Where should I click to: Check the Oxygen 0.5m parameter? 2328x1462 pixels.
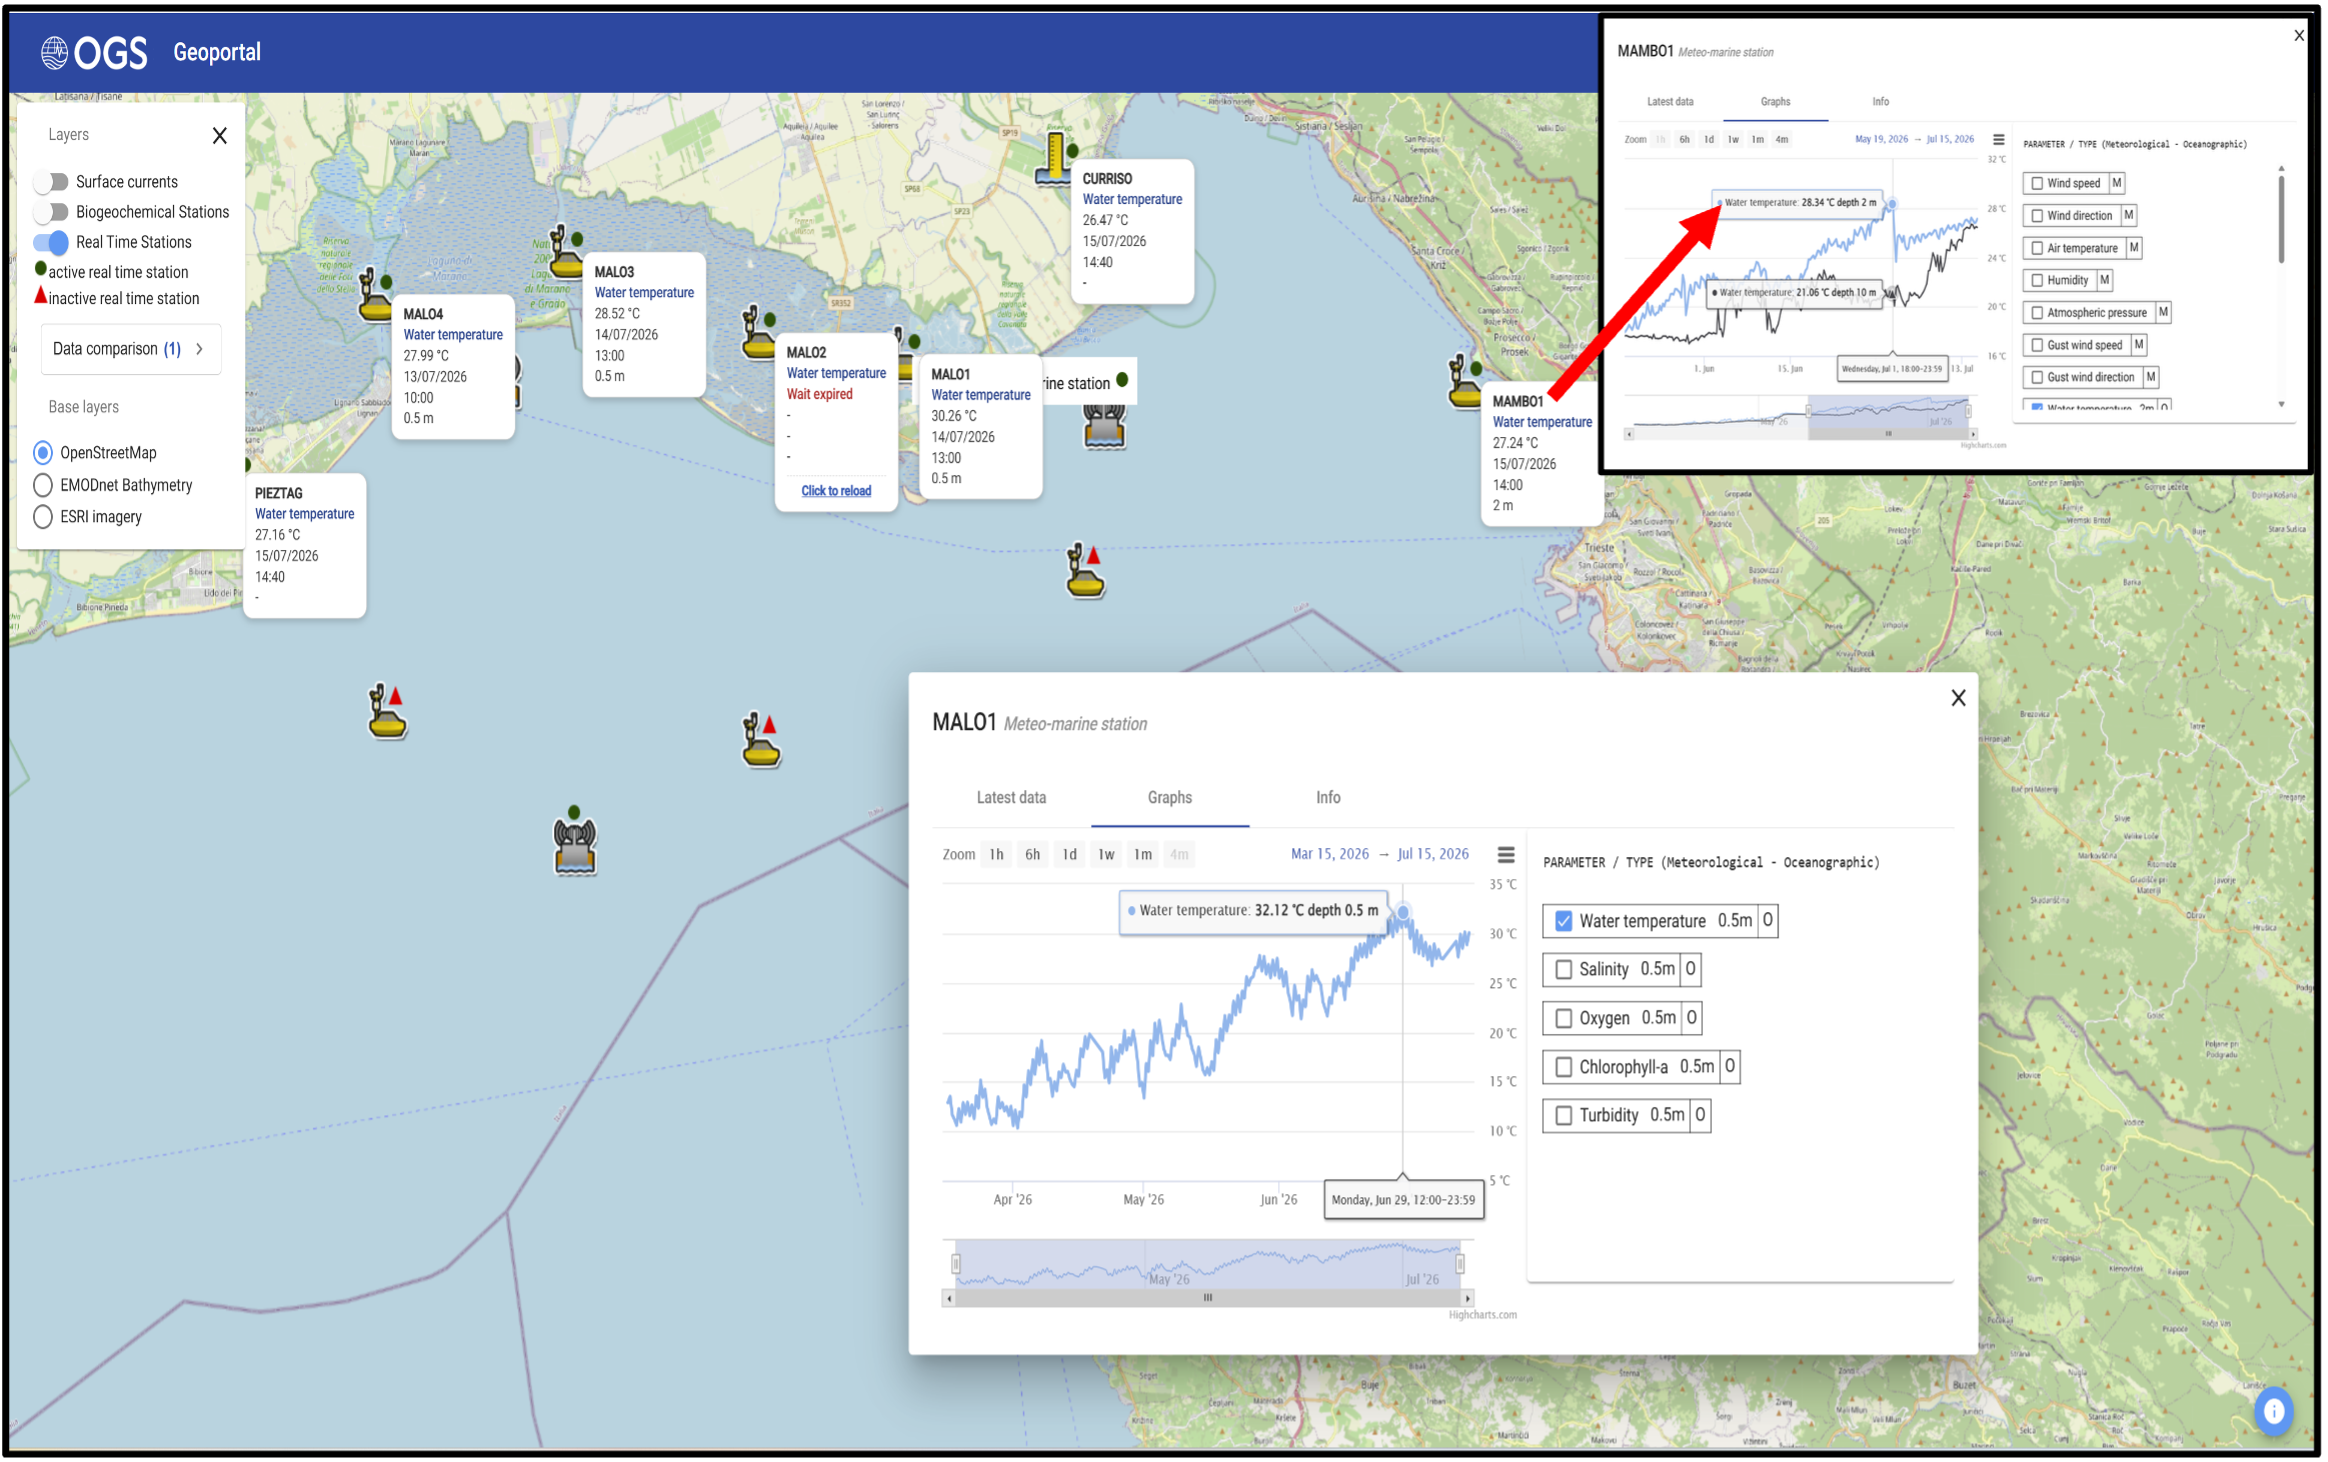tap(1564, 1018)
